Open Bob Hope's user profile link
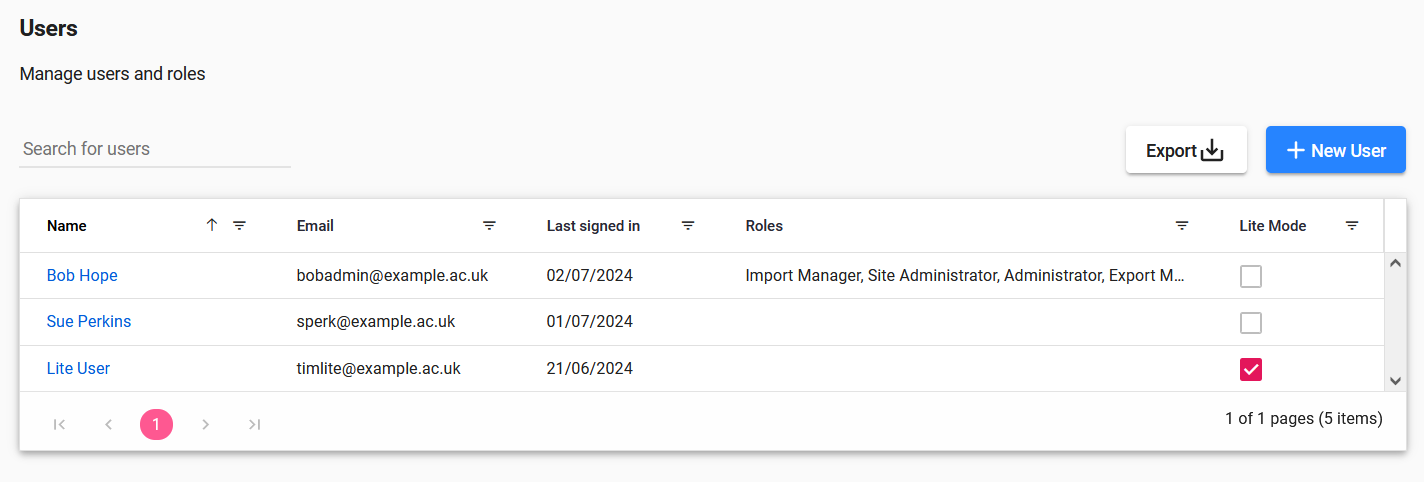 (x=82, y=275)
